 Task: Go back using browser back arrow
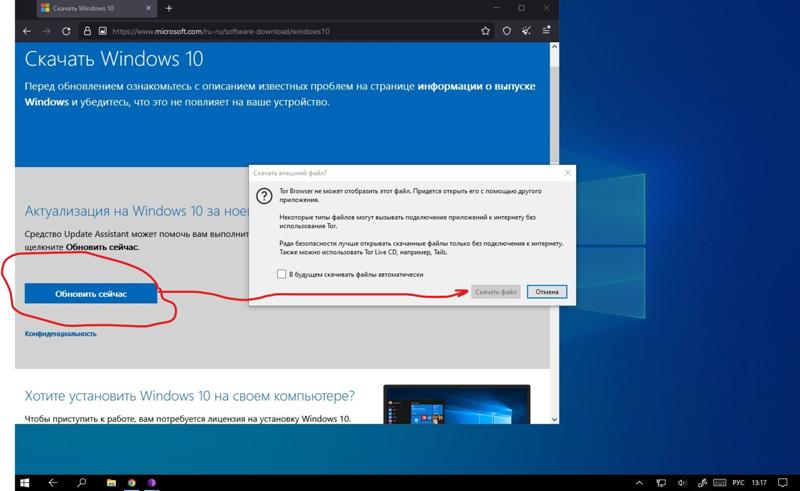27,31
